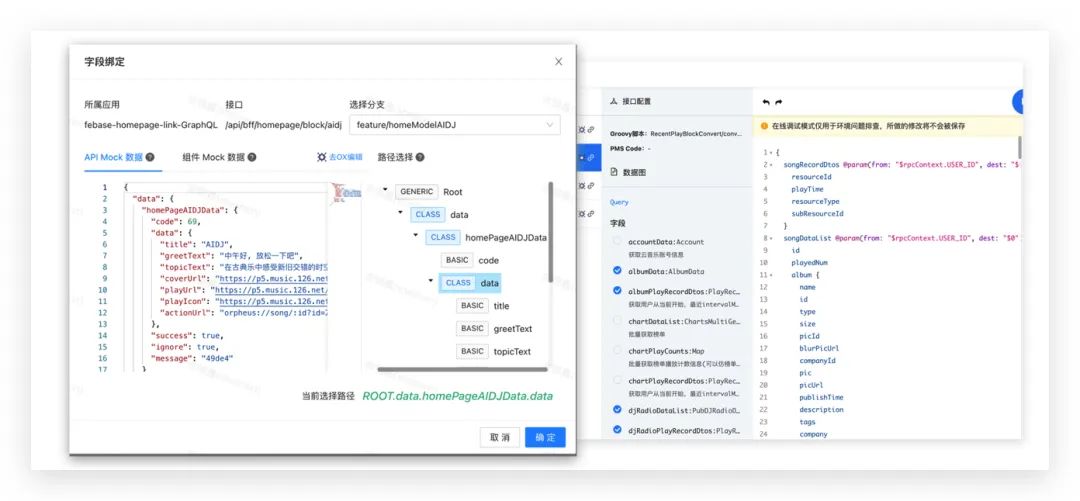Image resolution: width=1080 pixels, height=501 pixels.
Task: Uncheck the albumPlayRecordDtos field checkbox
Action: point(617,292)
